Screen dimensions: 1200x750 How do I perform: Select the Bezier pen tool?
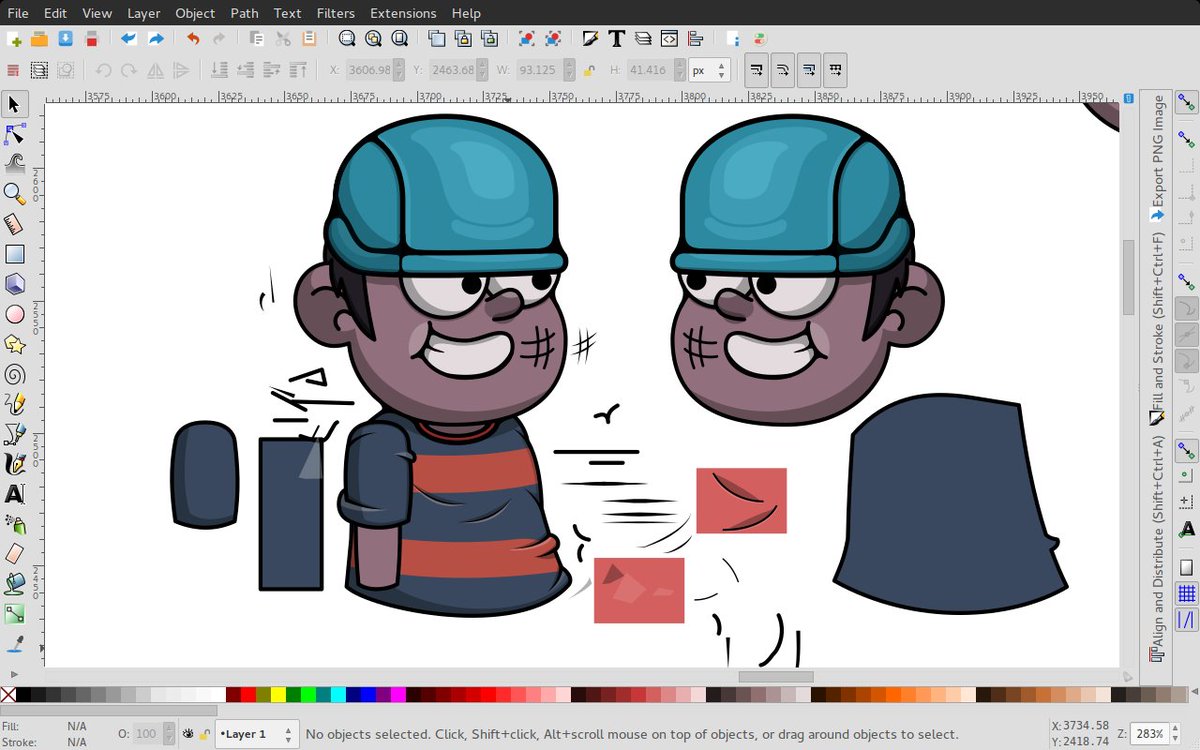pyautogui.click(x=15, y=434)
